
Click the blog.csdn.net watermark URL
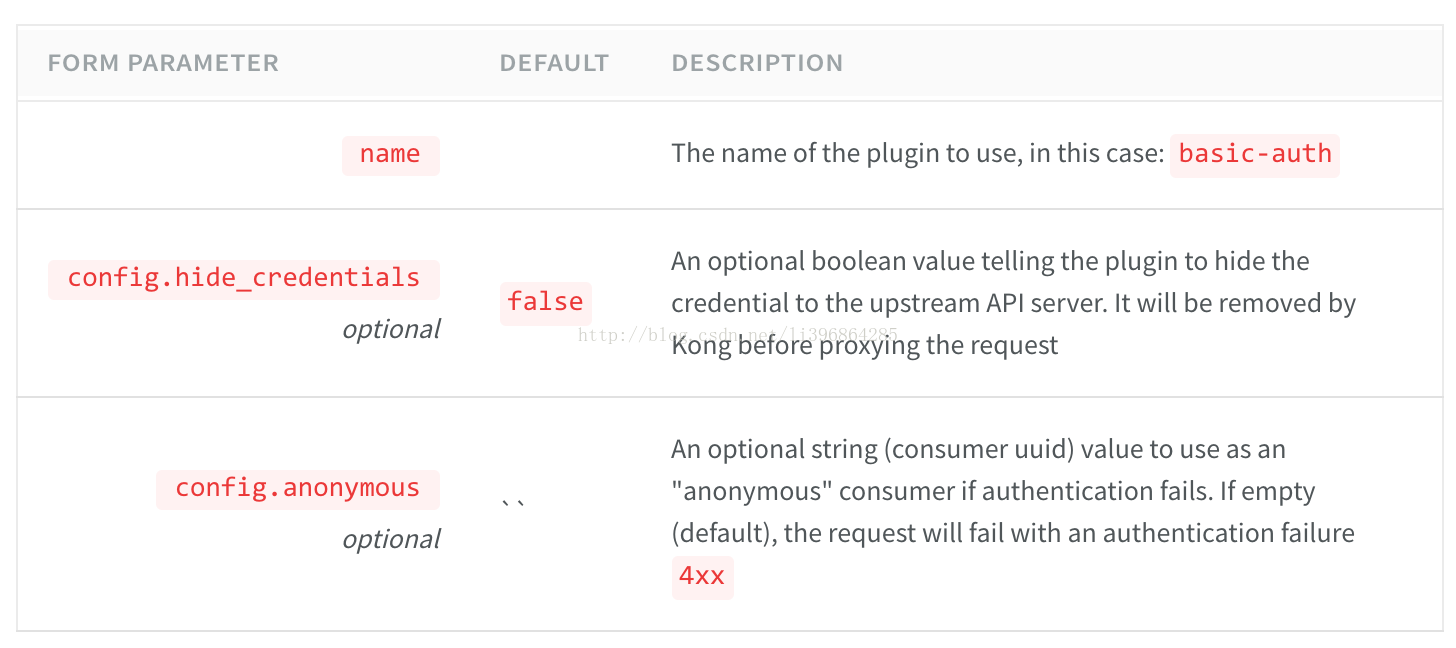click(738, 335)
